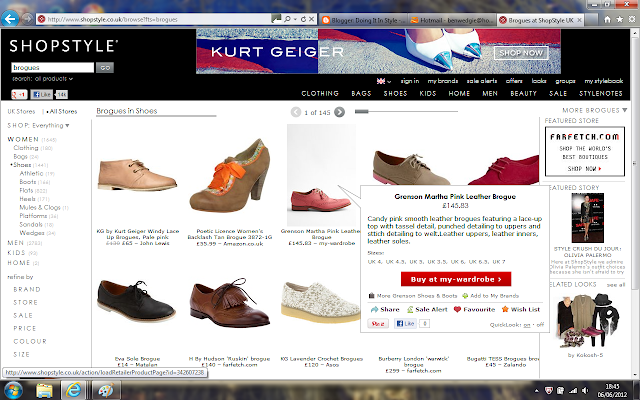The width and height of the screenshot is (640, 400).
Task: Expand the SIZE refine filter
Action: [x=21, y=354]
